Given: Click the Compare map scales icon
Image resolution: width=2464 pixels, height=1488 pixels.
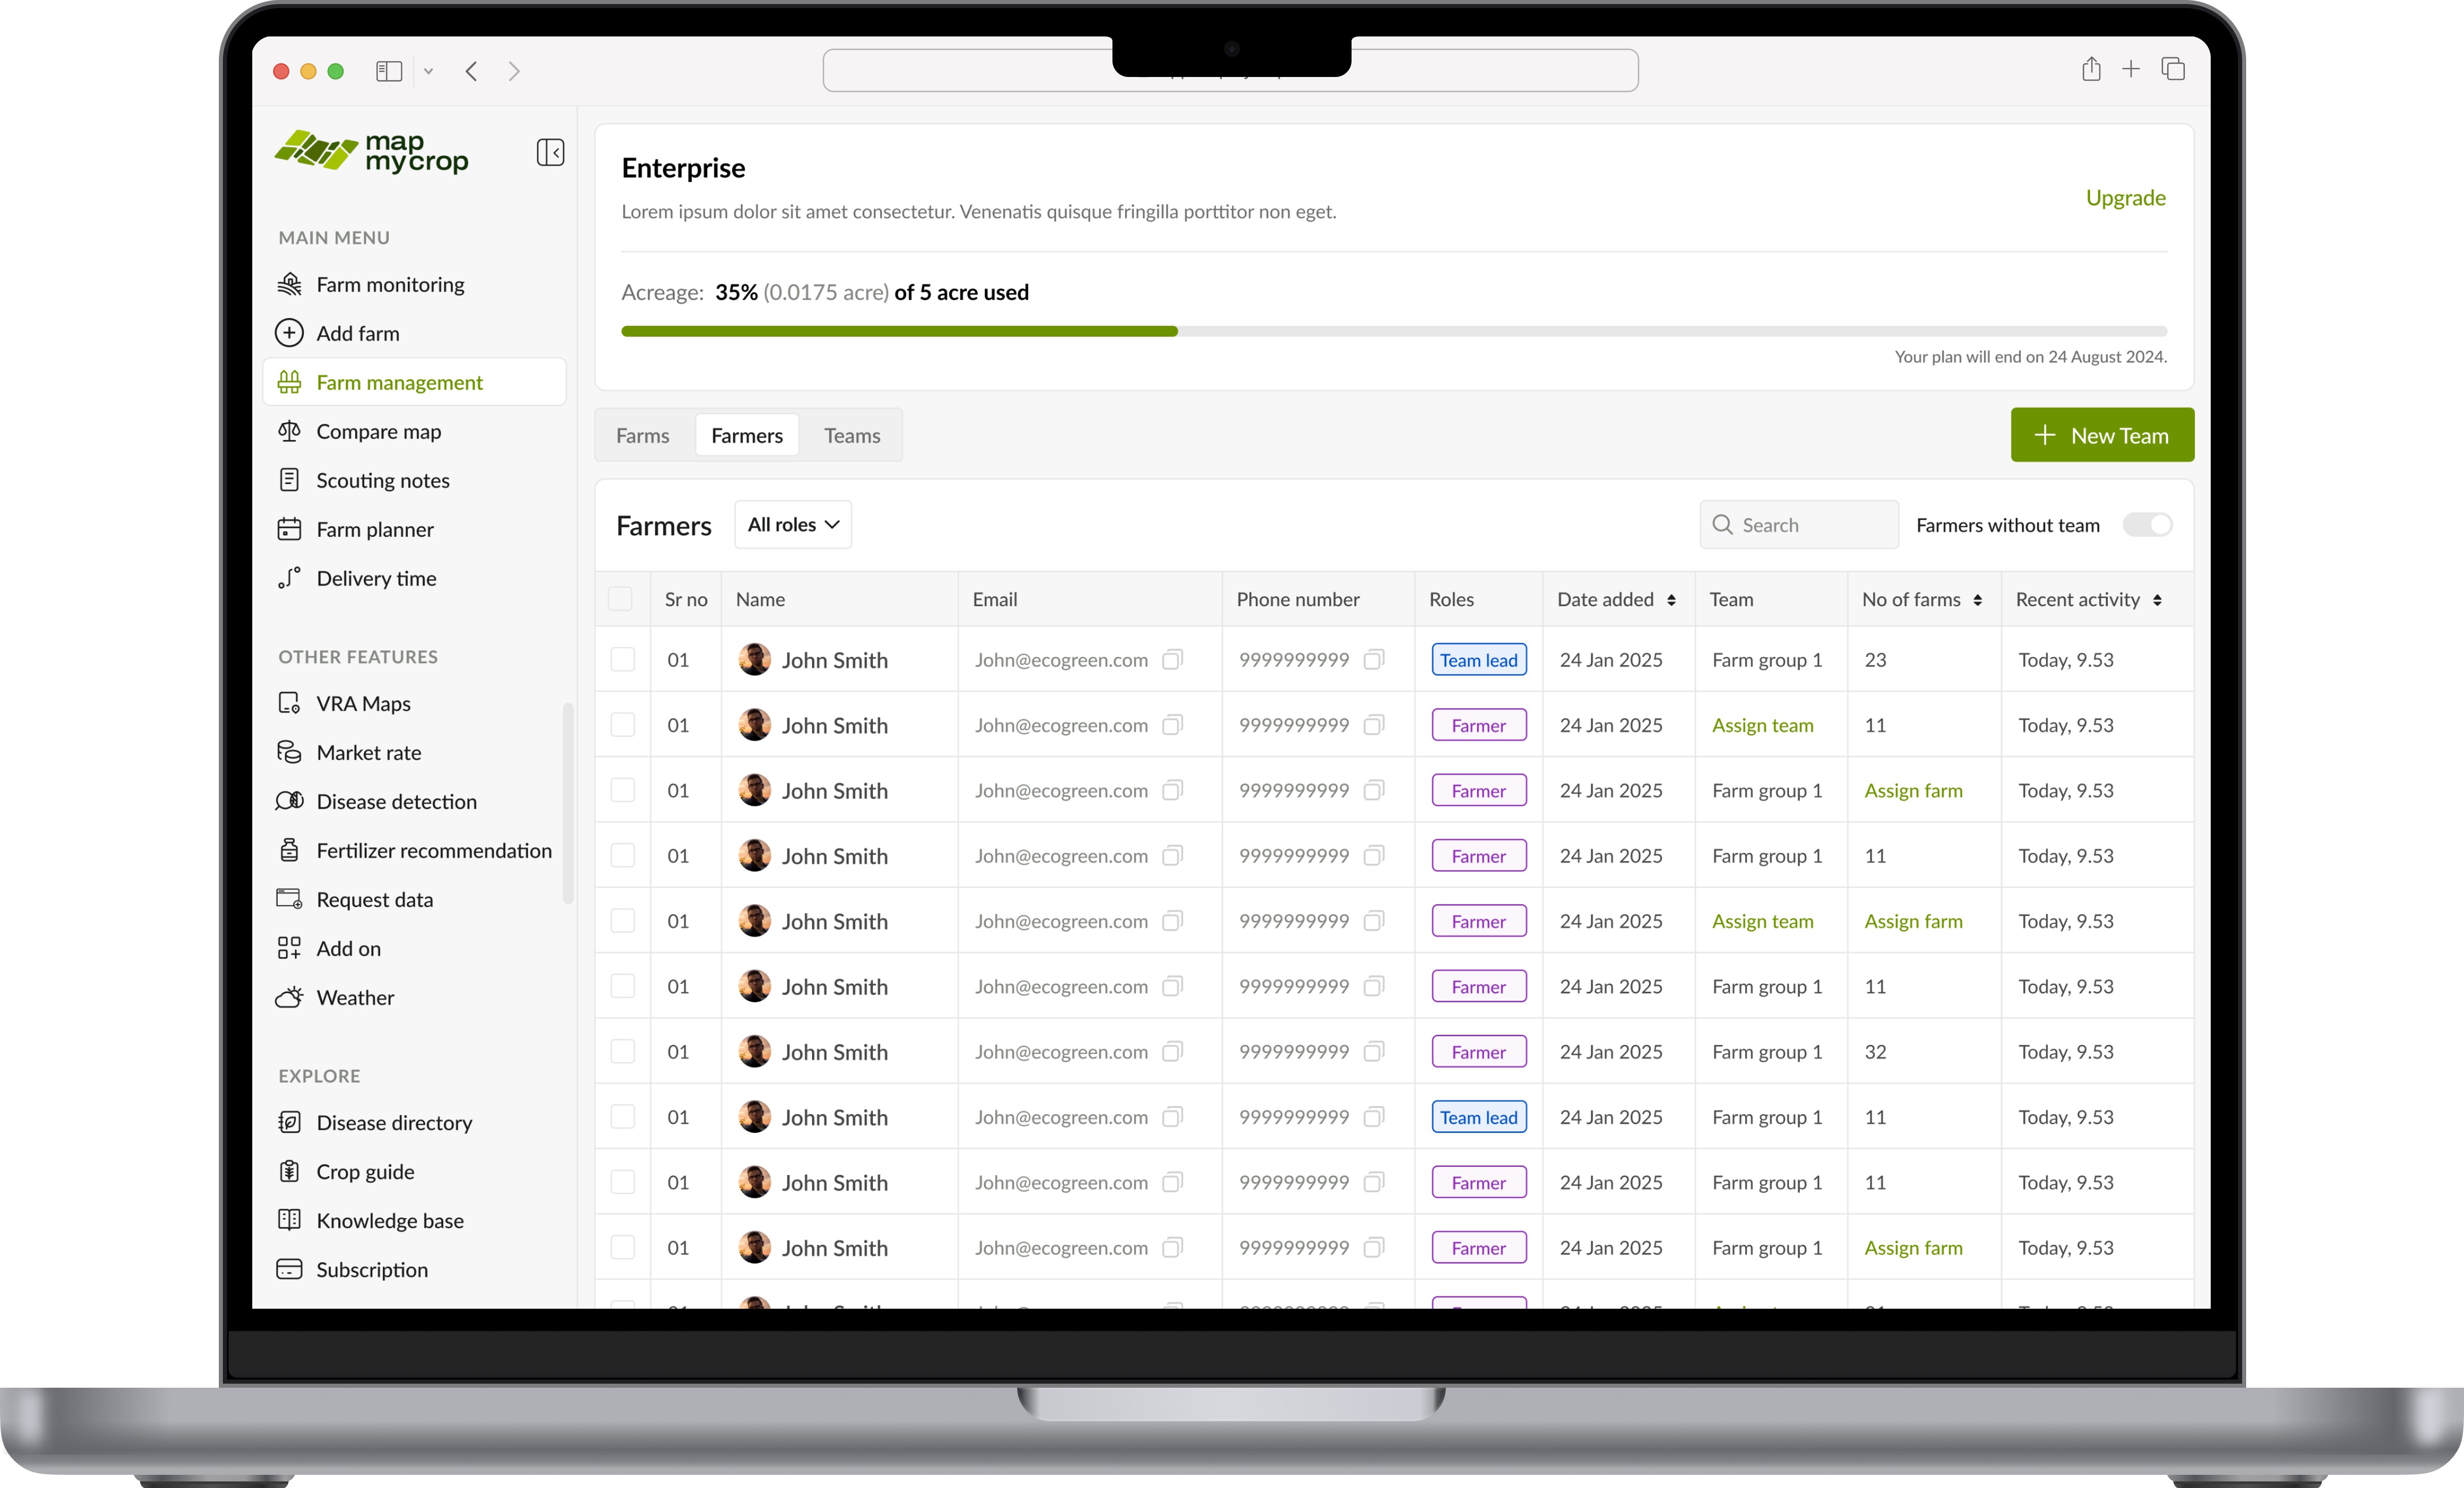Looking at the screenshot, I should [289, 431].
